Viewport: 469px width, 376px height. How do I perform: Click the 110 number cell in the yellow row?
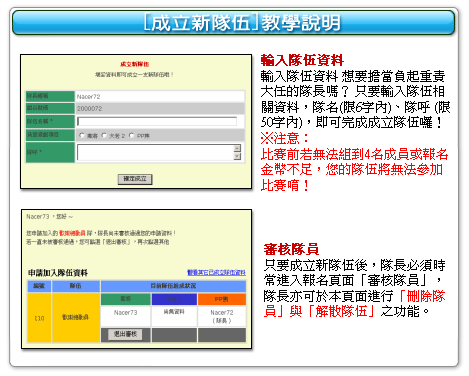[39, 318]
